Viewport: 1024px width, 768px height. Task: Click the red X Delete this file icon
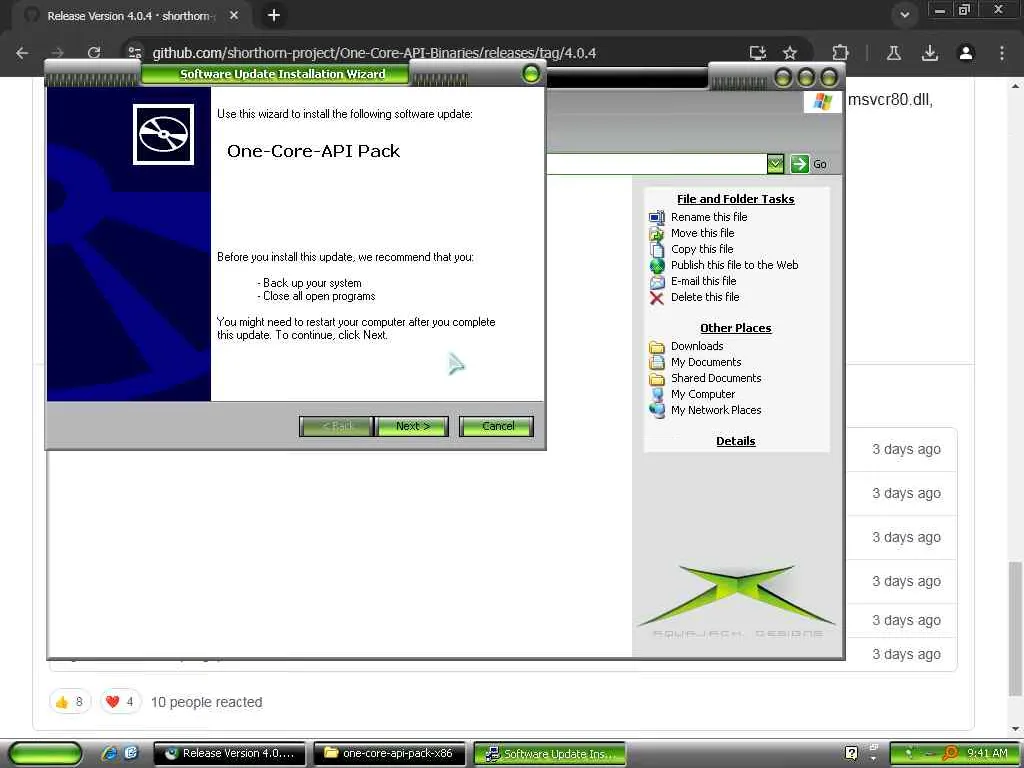point(656,298)
